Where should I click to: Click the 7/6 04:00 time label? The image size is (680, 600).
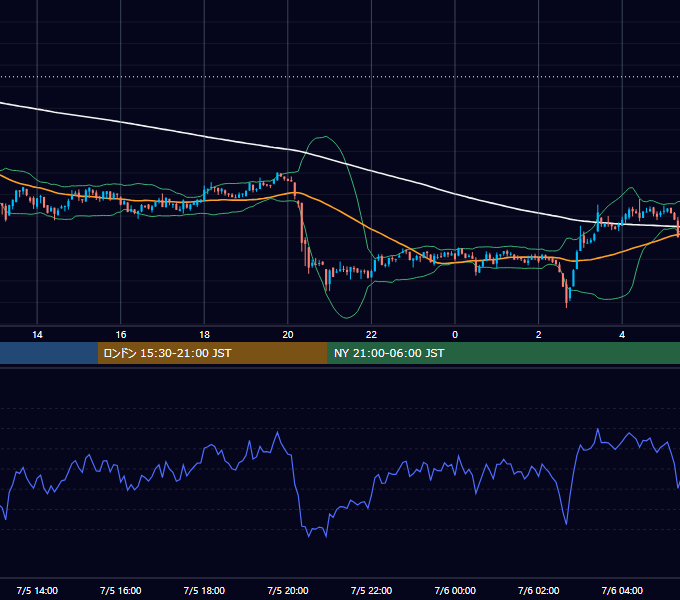pos(622,591)
